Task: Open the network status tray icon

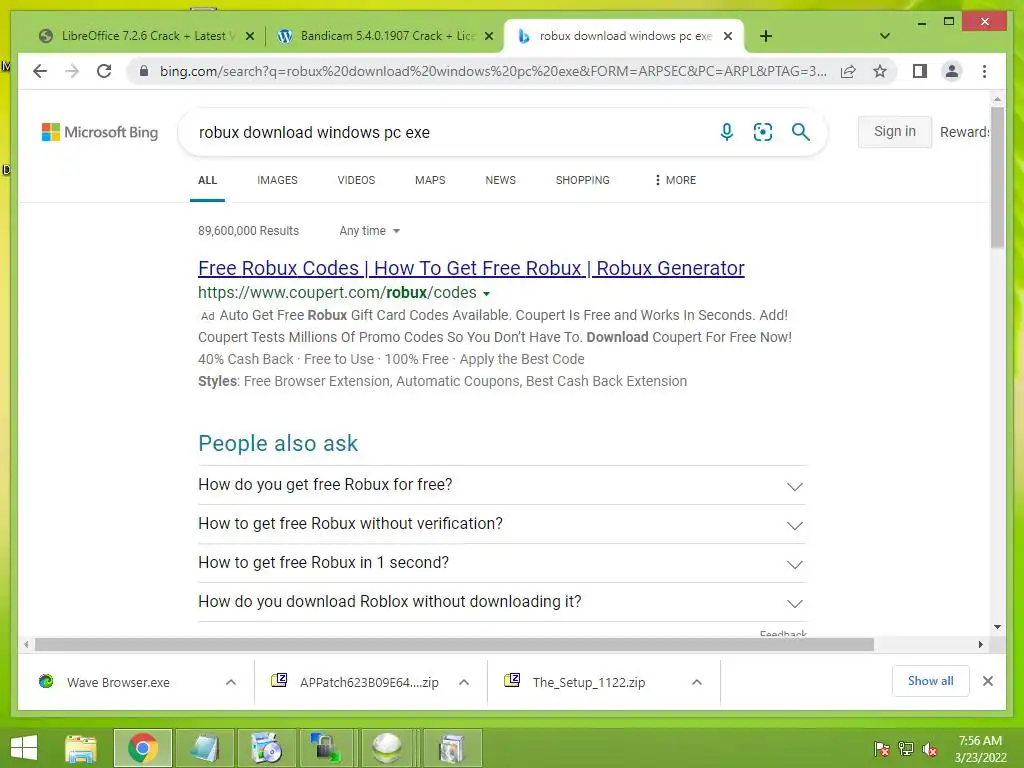Action: (906, 749)
